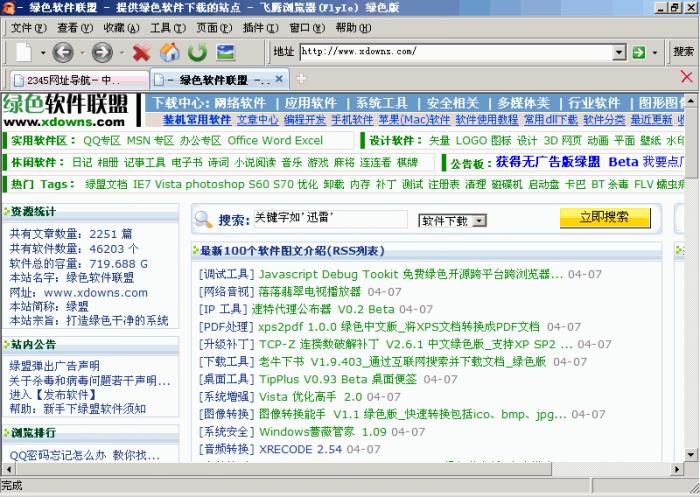This screenshot has width=700, height=497.
Task: Open the 软件下载 search type dropdown
Action: 452,221
